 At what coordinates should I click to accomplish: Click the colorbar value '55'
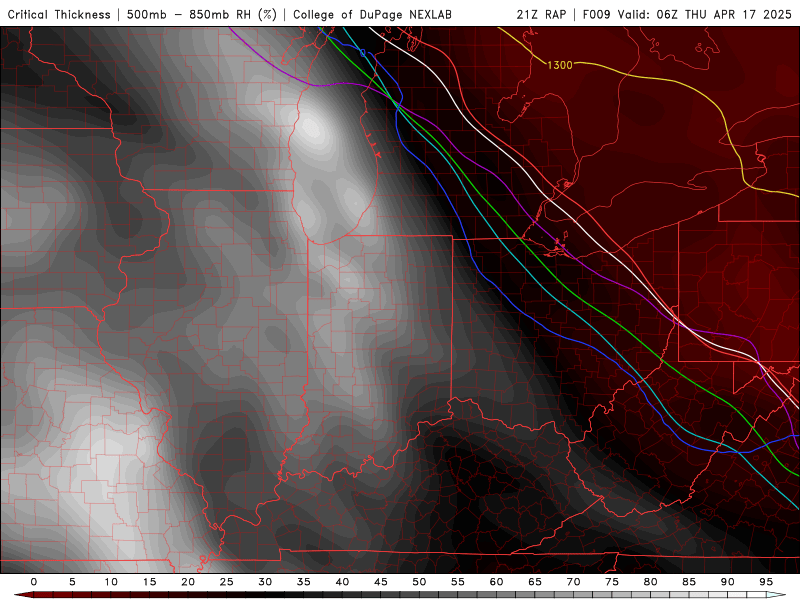click(458, 582)
